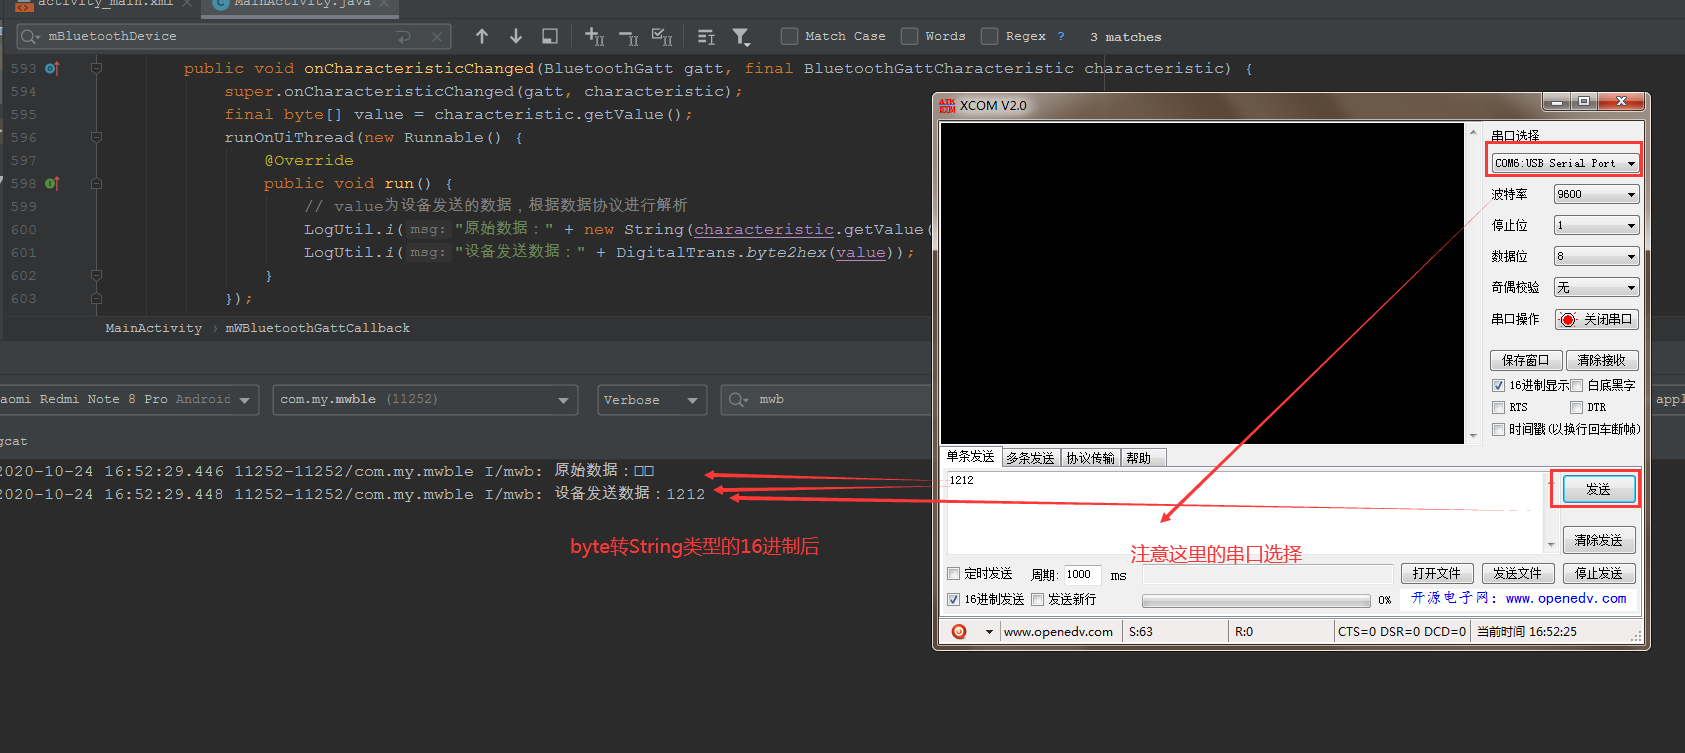
Task: Open Verbose log level dropdown
Action: [652, 399]
